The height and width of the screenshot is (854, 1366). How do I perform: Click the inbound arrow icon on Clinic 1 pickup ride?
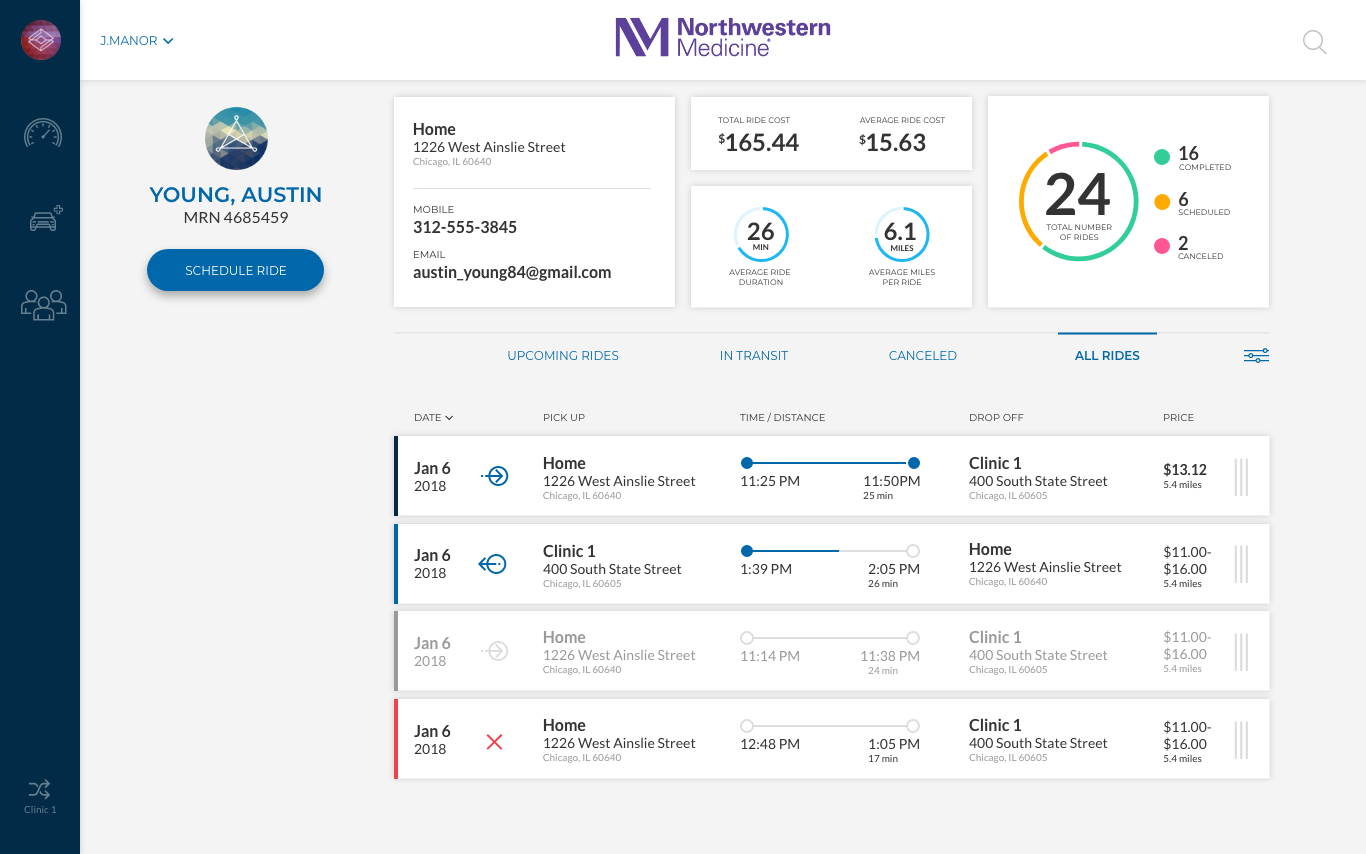point(493,565)
